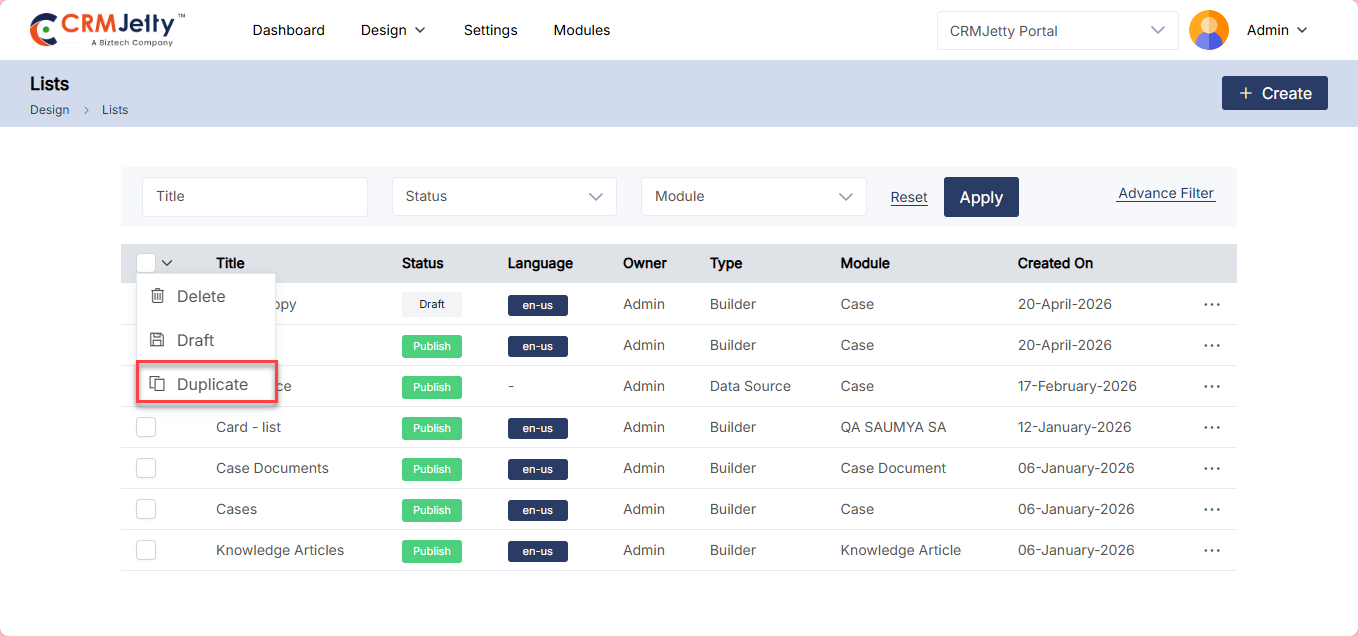
Task: Open the CRMJetty Portal selector dropdown
Action: 1057,31
